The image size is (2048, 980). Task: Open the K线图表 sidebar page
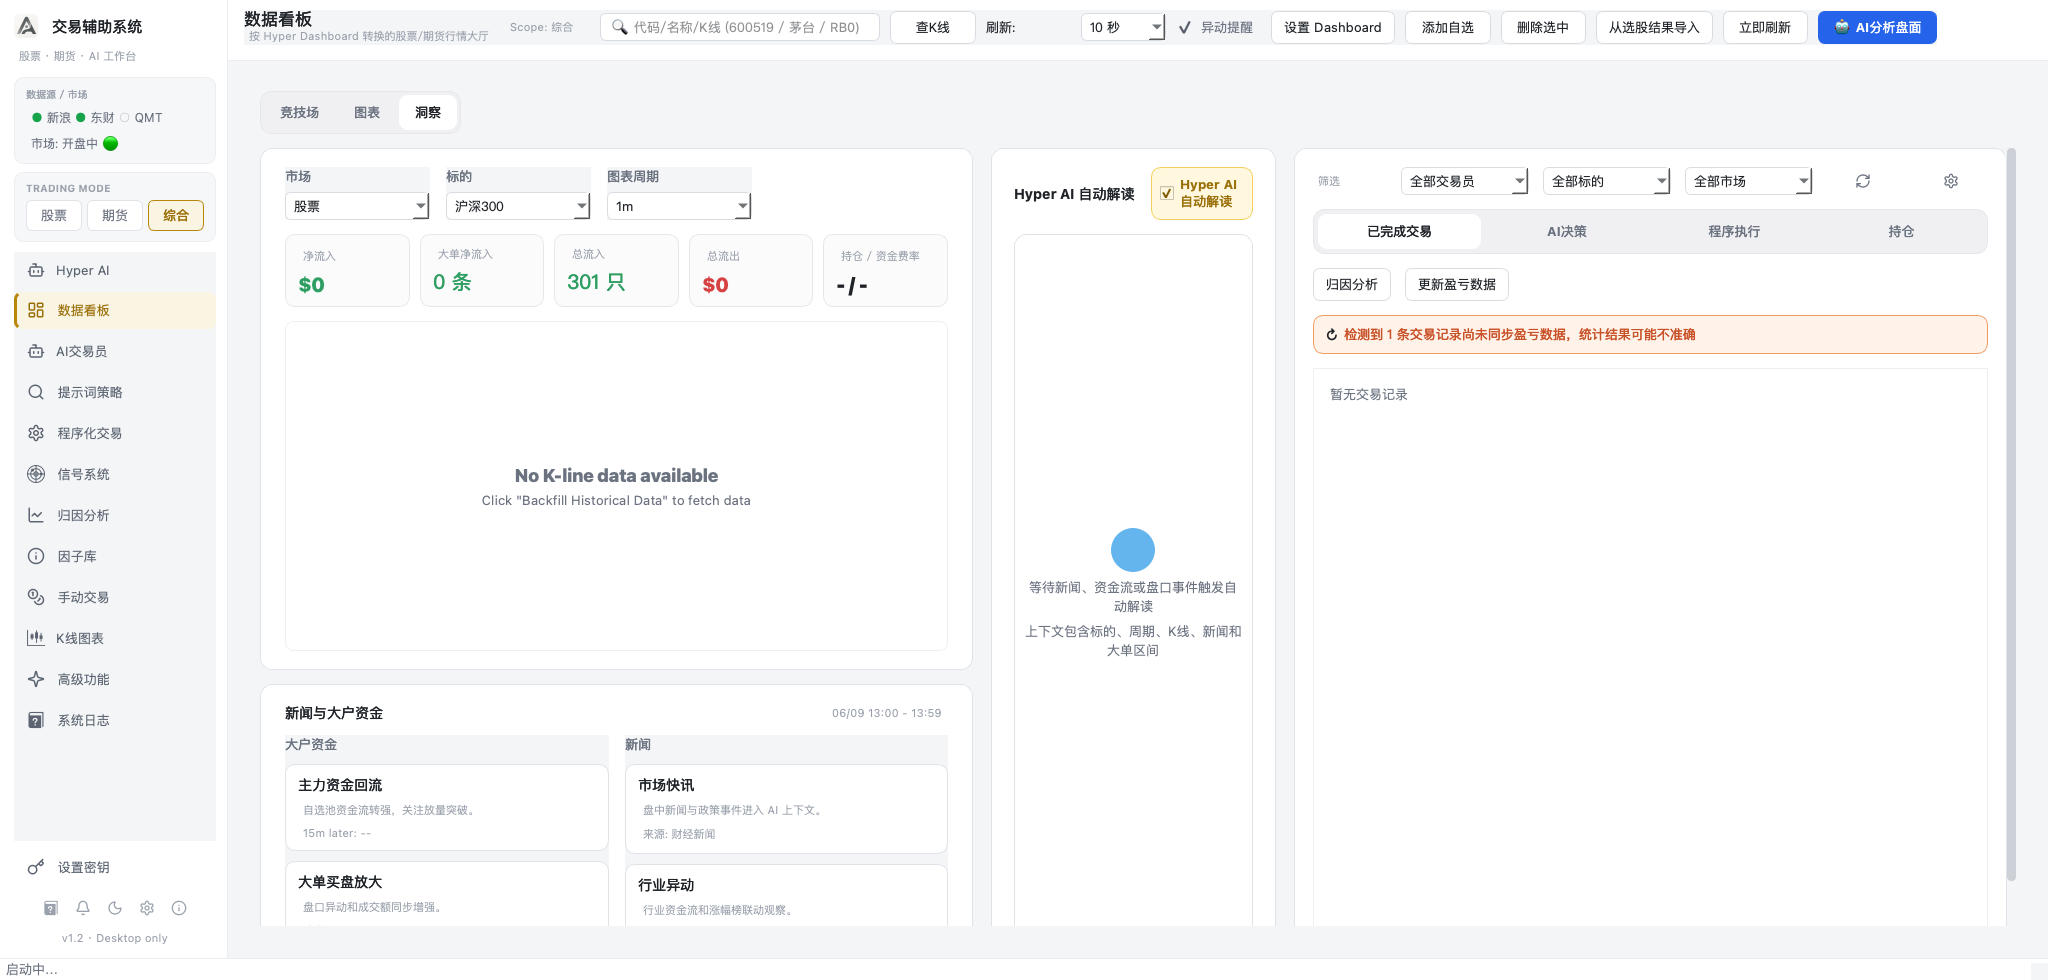tap(115, 638)
